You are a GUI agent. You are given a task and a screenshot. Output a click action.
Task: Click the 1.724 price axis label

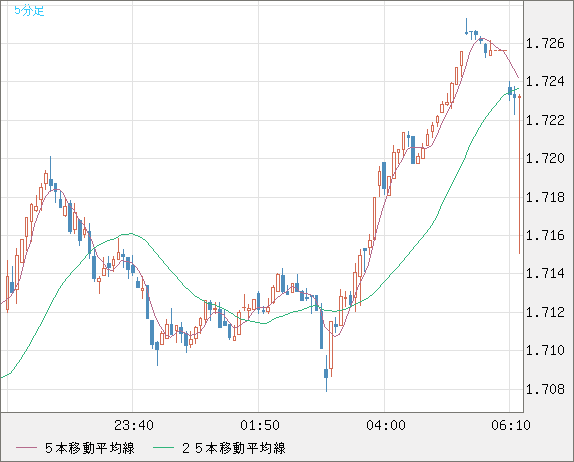[545, 82]
